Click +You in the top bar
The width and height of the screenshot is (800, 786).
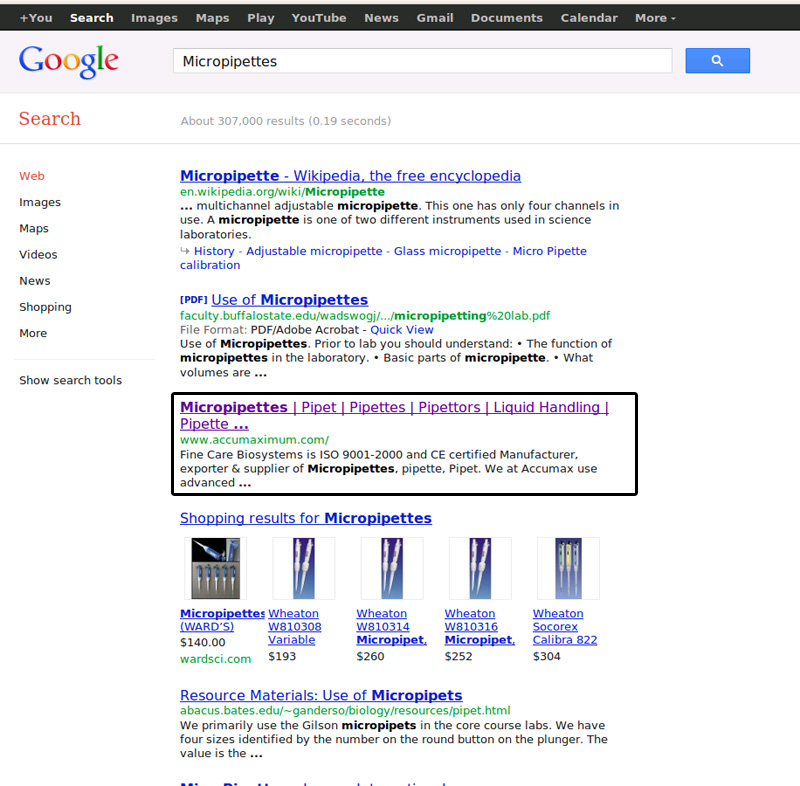(36, 18)
